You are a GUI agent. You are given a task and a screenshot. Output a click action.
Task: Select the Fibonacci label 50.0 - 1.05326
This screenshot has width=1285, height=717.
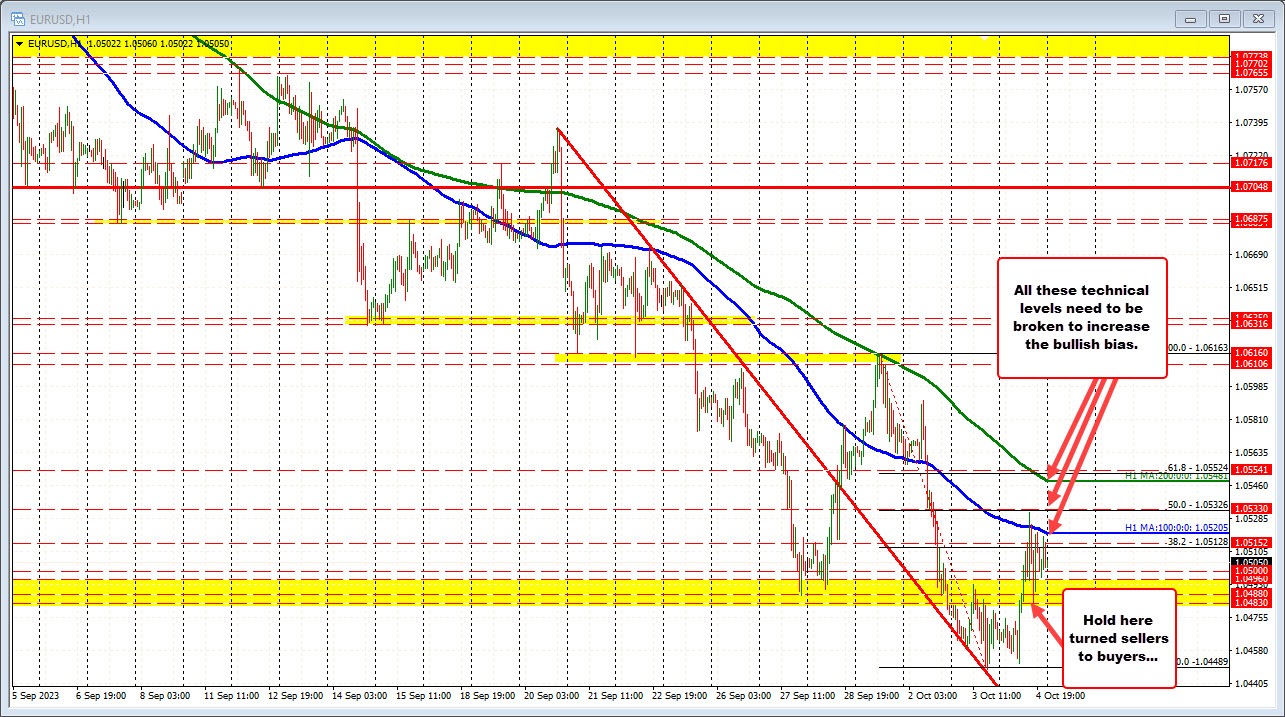1197,505
